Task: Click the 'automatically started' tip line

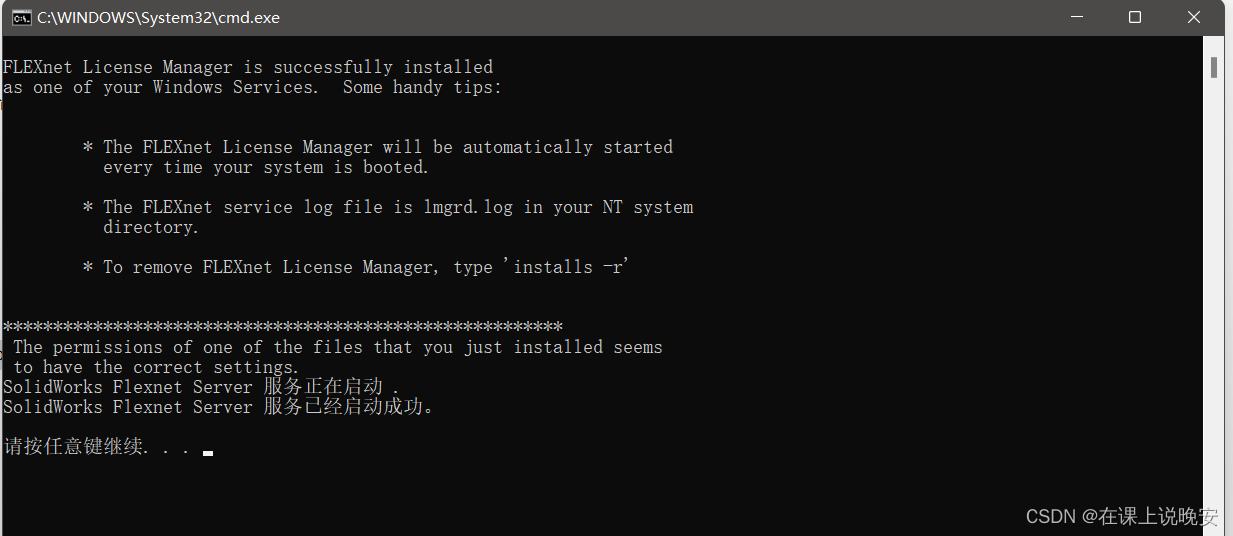Action: [x=388, y=147]
